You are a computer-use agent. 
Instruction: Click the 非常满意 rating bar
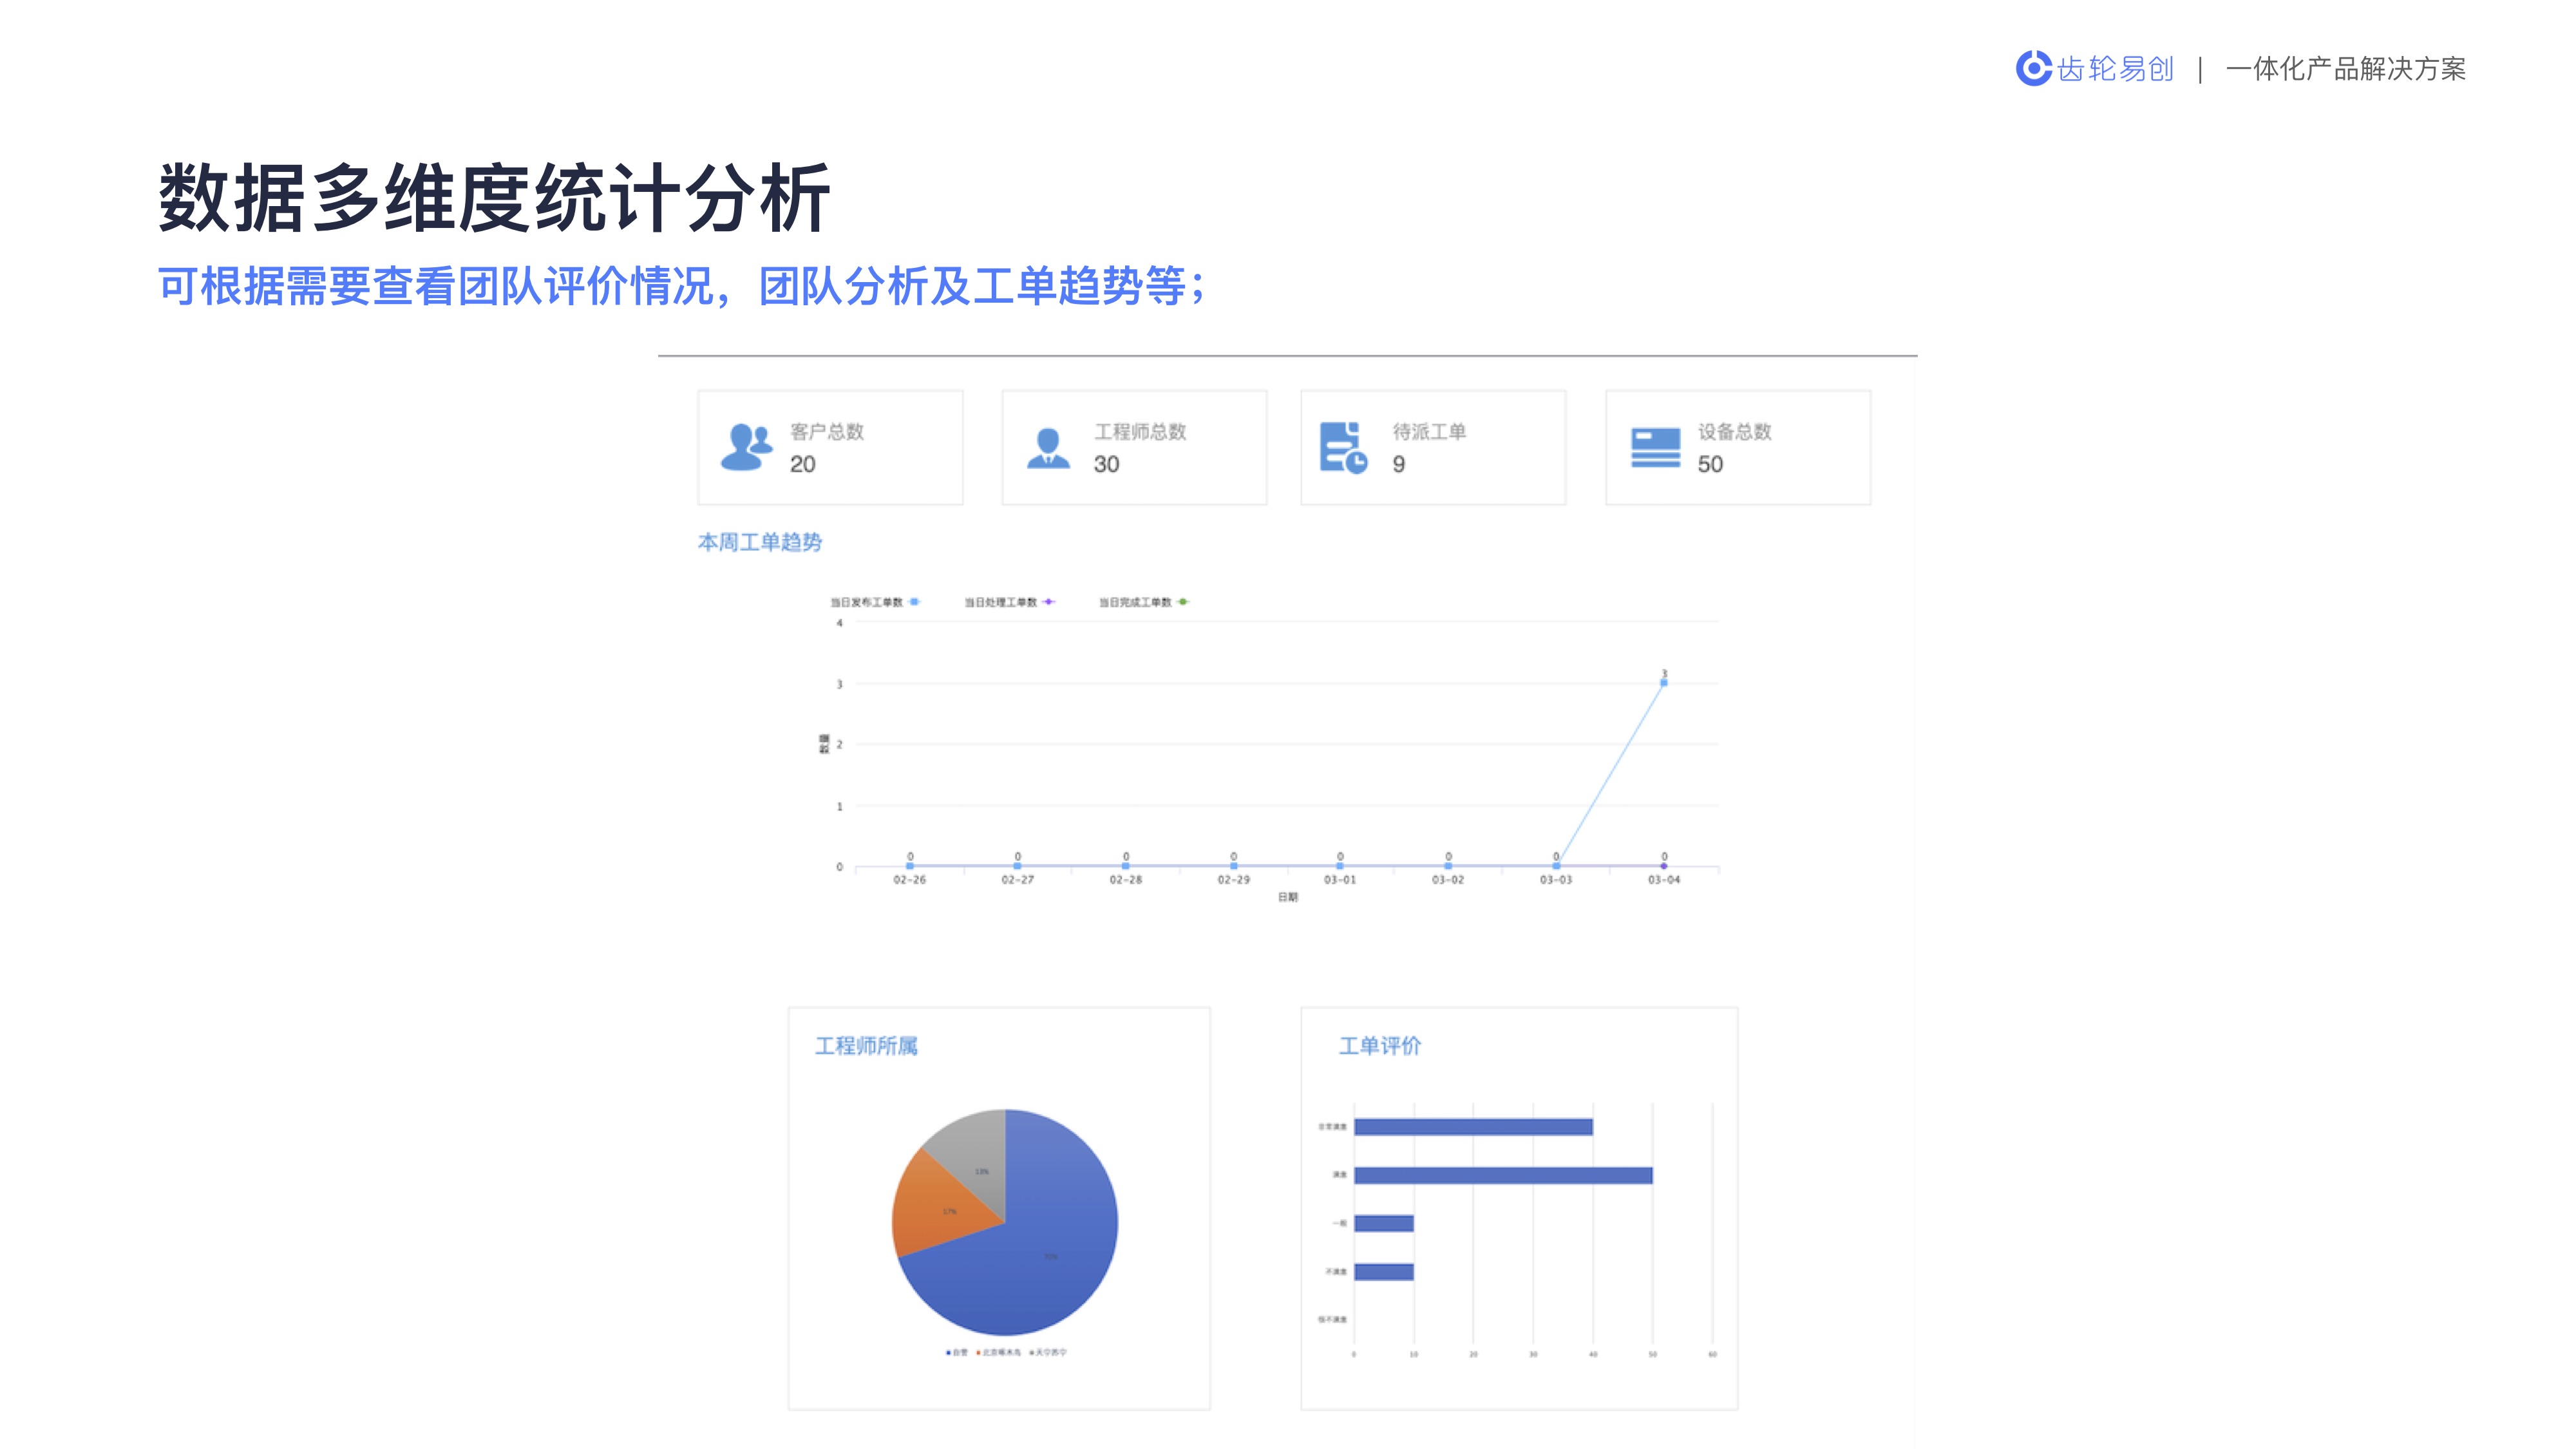click(x=1473, y=1127)
